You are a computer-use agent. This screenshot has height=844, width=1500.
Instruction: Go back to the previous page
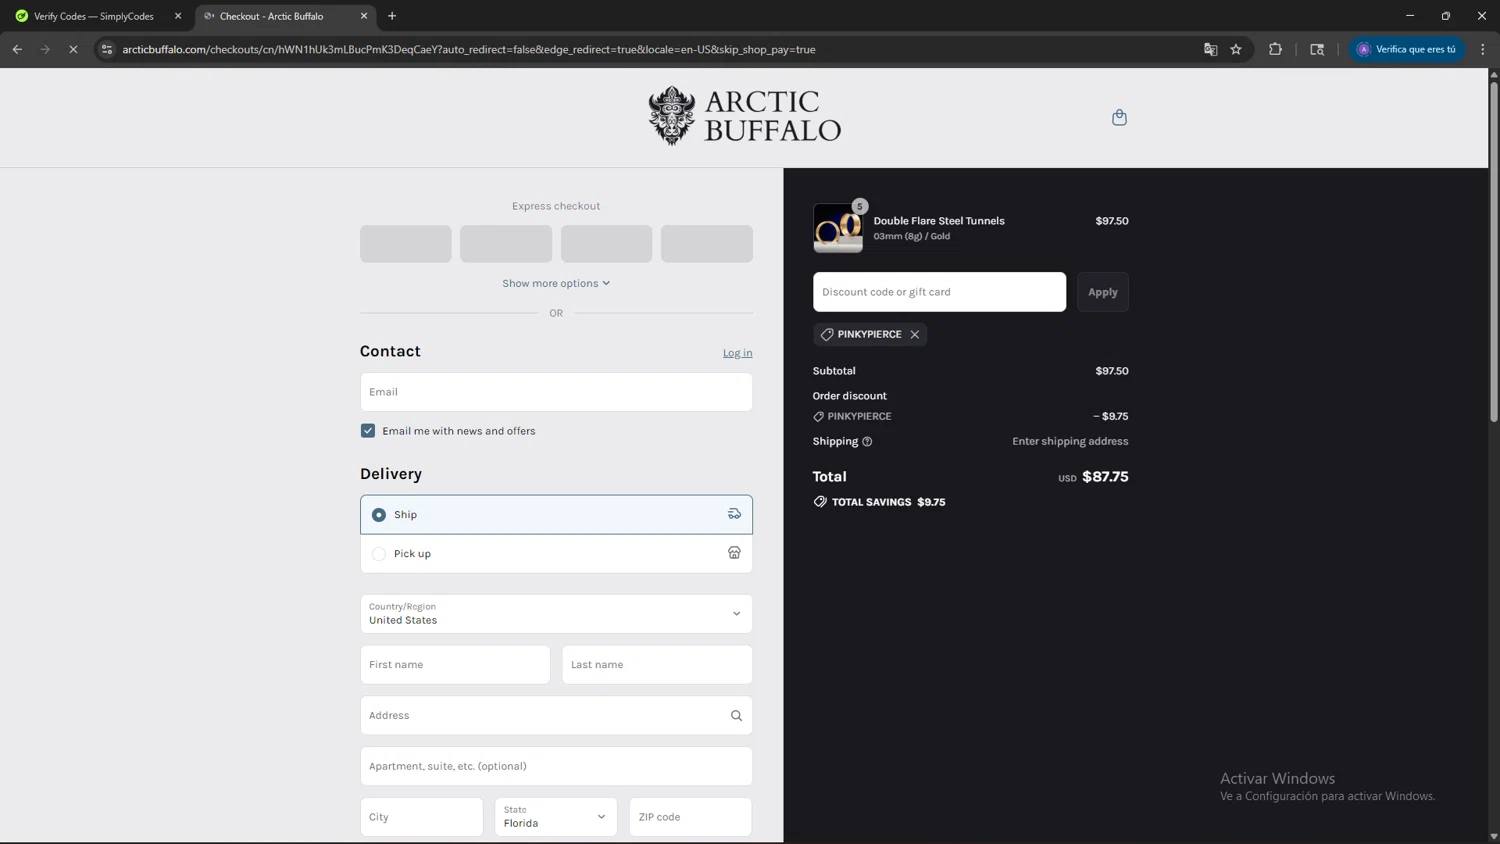(x=17, y=49)
